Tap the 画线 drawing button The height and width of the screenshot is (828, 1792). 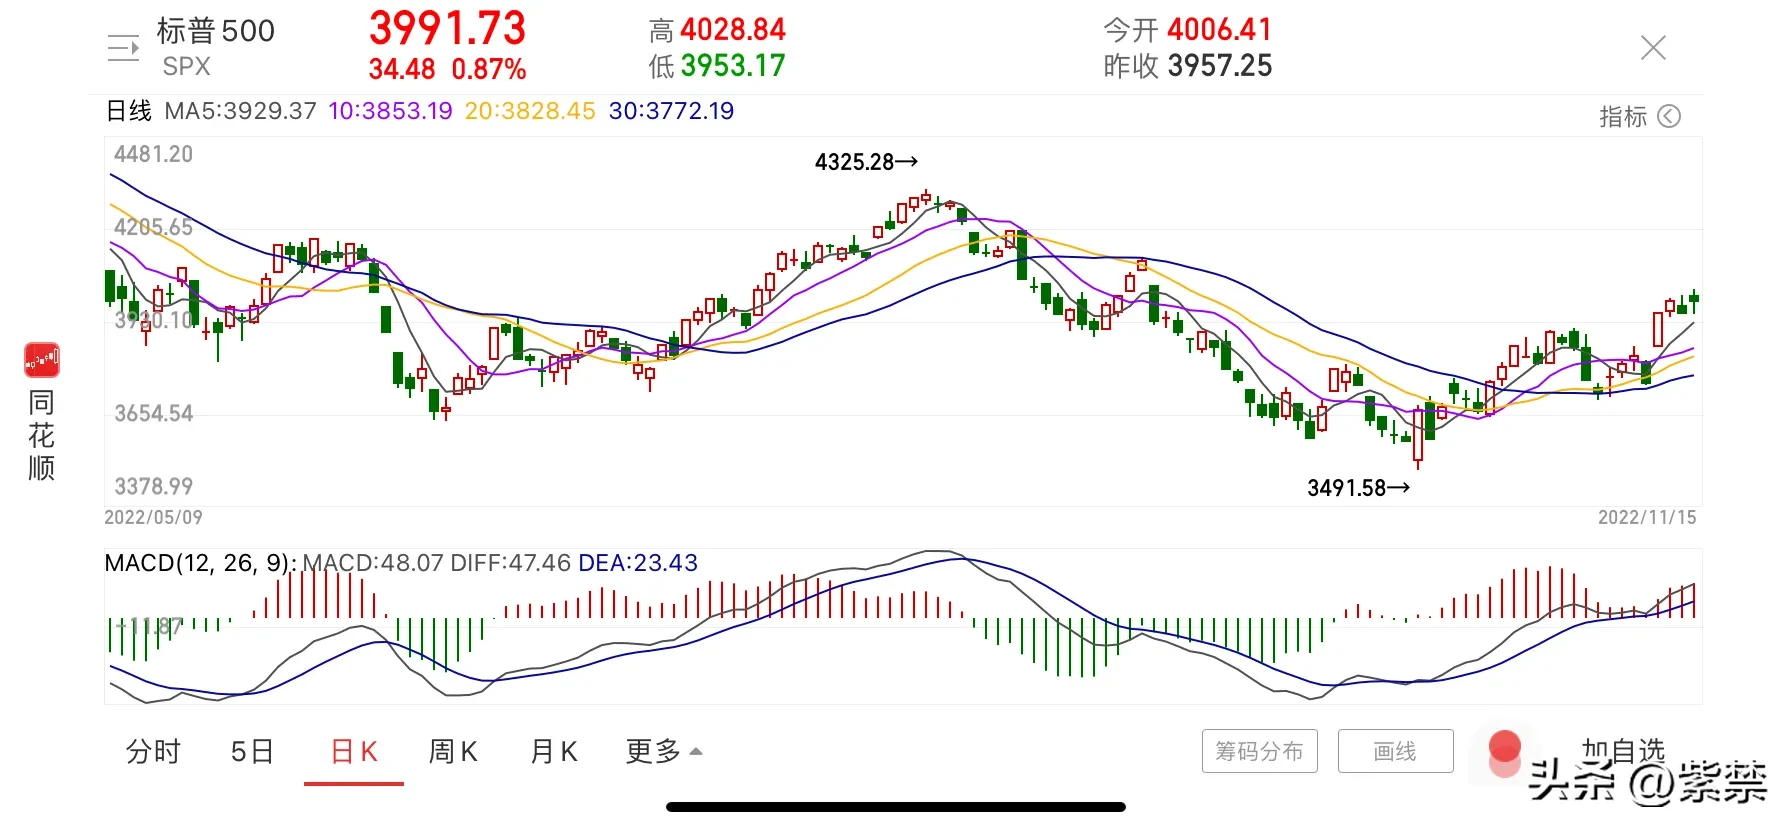1395,751
